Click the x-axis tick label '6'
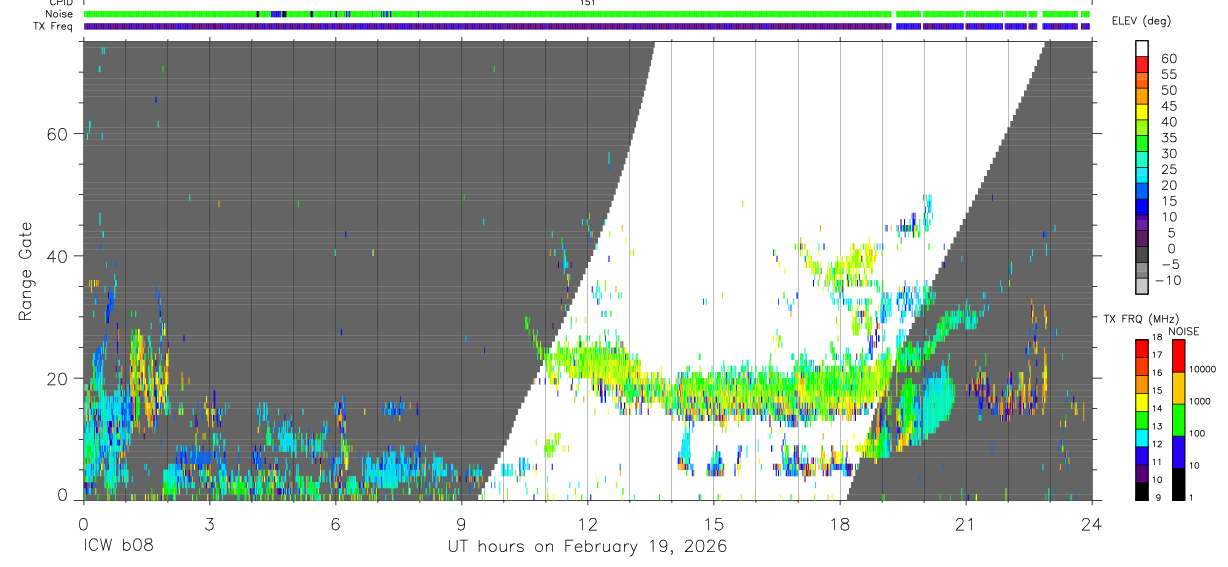This screenshot has width=1228, height=567. [335, 523]
